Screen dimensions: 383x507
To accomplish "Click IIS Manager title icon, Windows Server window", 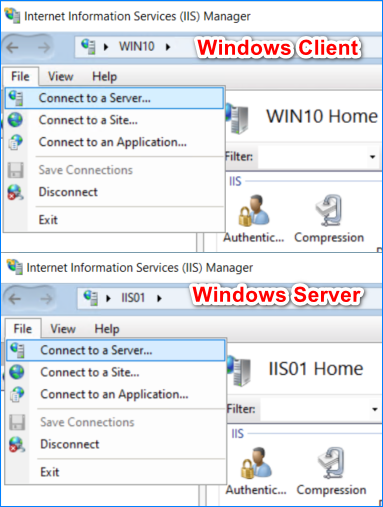I will (x=14, y=267).
